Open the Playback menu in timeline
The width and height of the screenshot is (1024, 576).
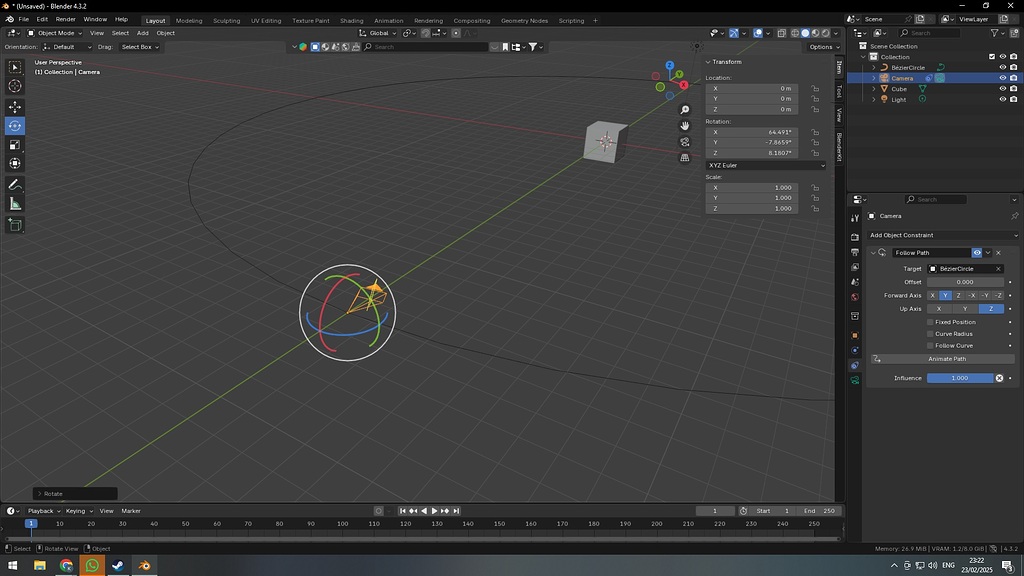coord(43,511)
